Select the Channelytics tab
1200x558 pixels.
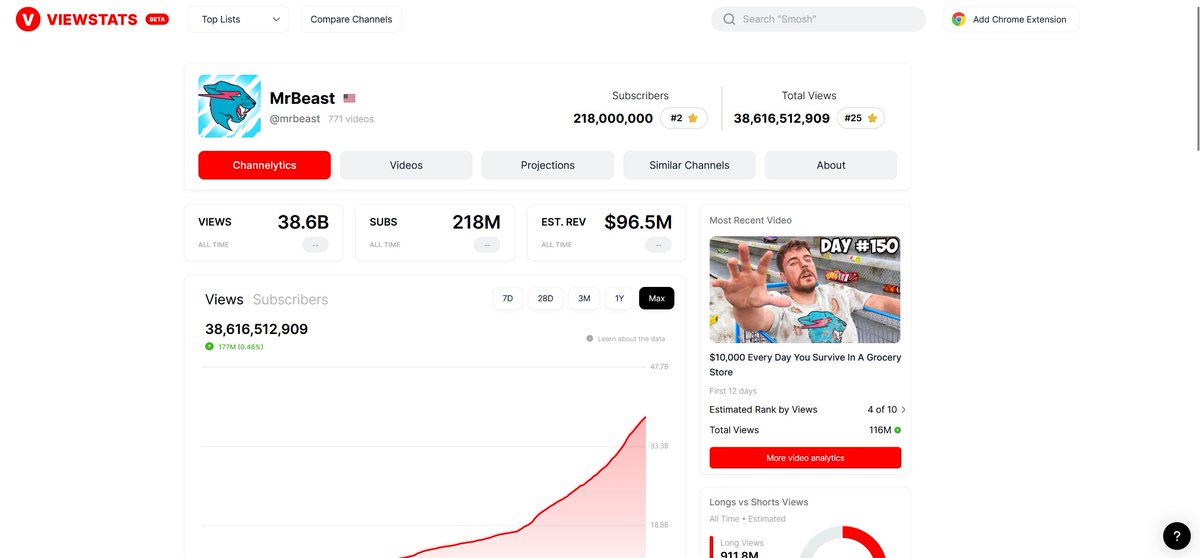(x=264, y=165)
